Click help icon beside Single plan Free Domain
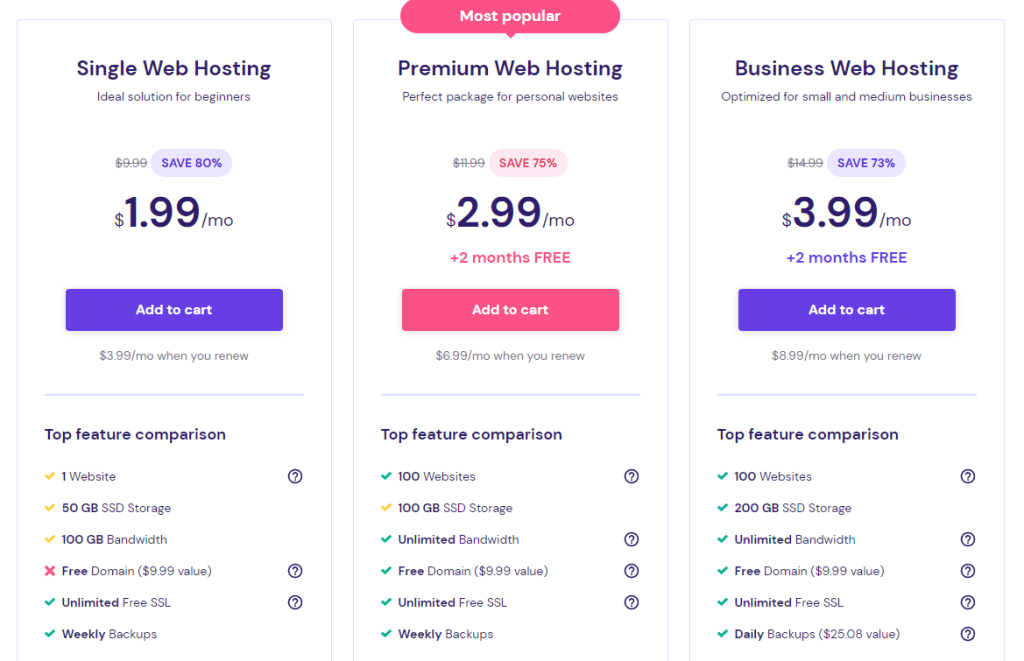The height and width of the screenshot is (661, 1024). (x=295, y=571)
